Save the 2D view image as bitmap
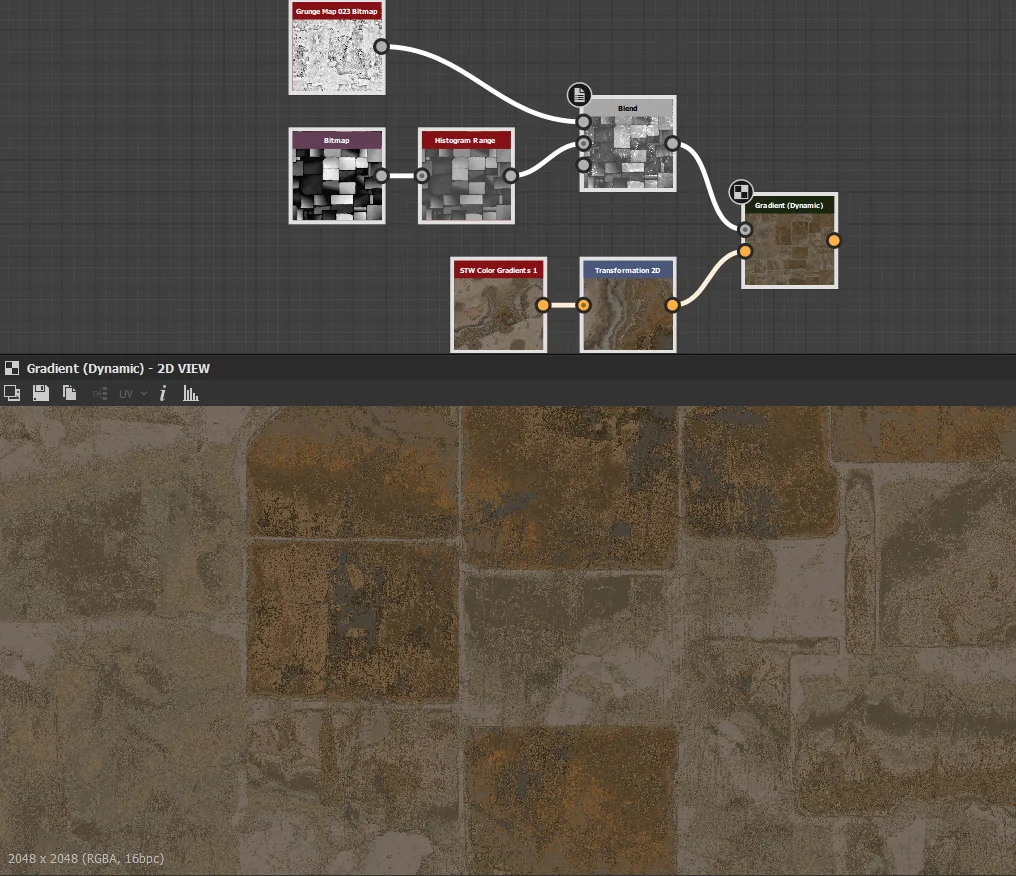 (x=41, y=393)
